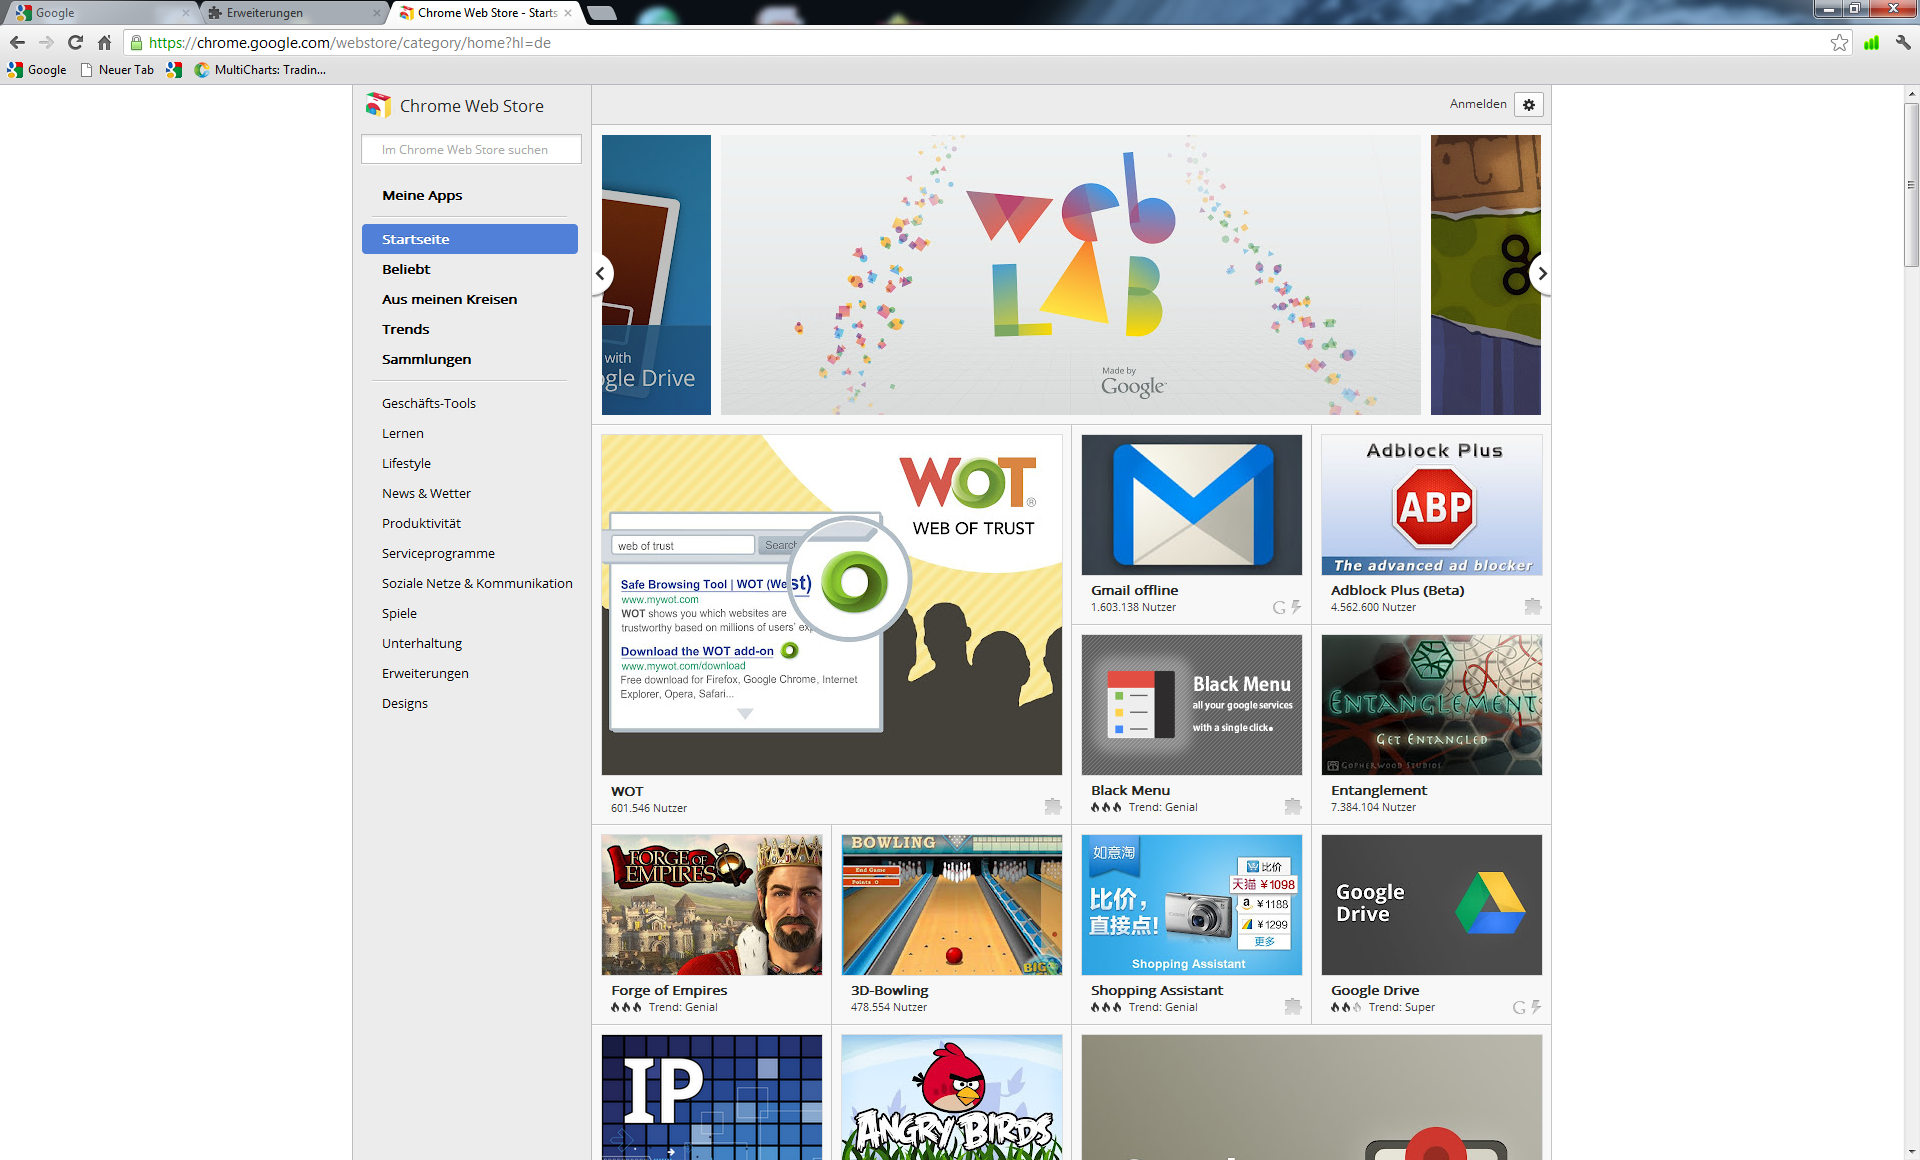Open the Gmail offline app thumbnail
The height and width of the screenshot is (1160, 1920).
coord(1192,505)
